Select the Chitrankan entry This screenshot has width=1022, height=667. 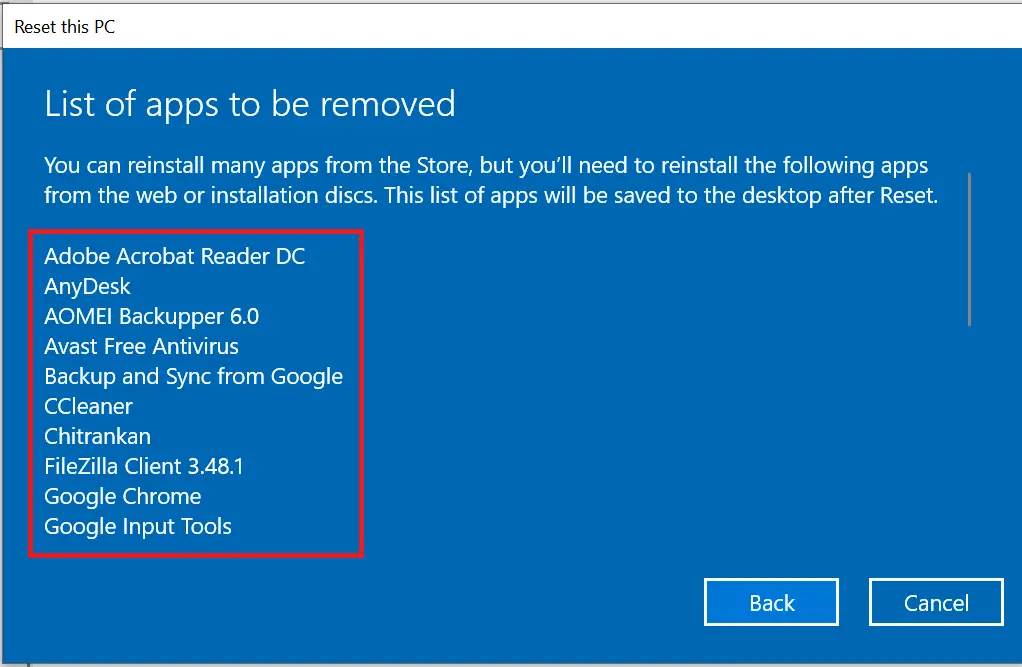click(x=98, y=436)
